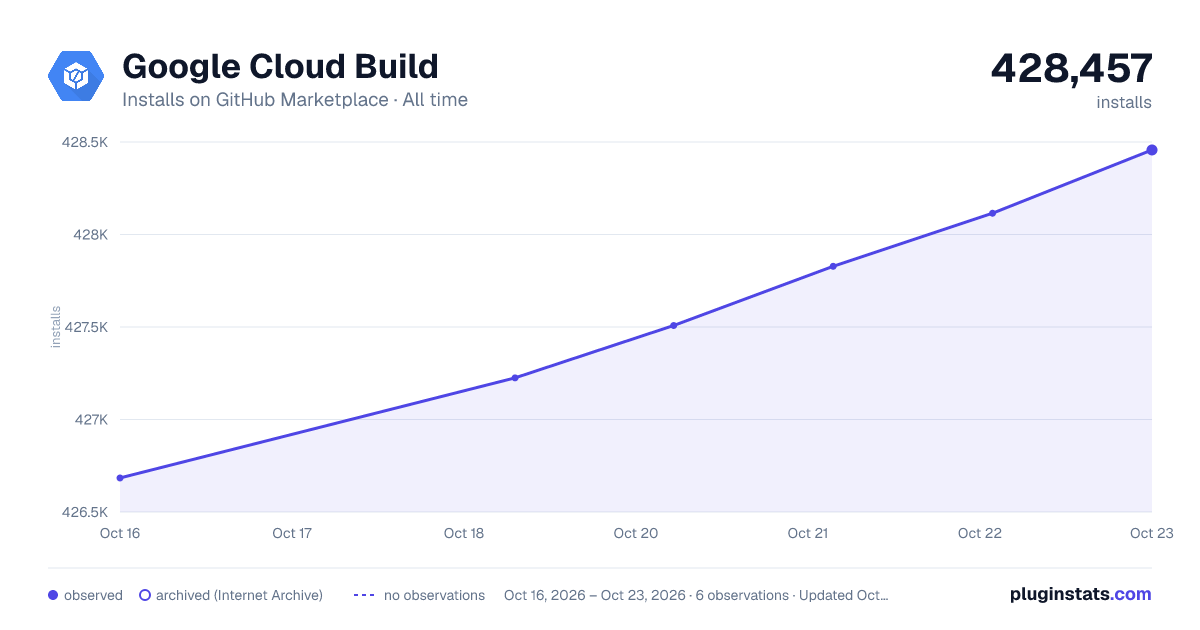Click the 428K y-axis label
The height and width of the screenshot is (630, 1200).
[x=90, y=235]
